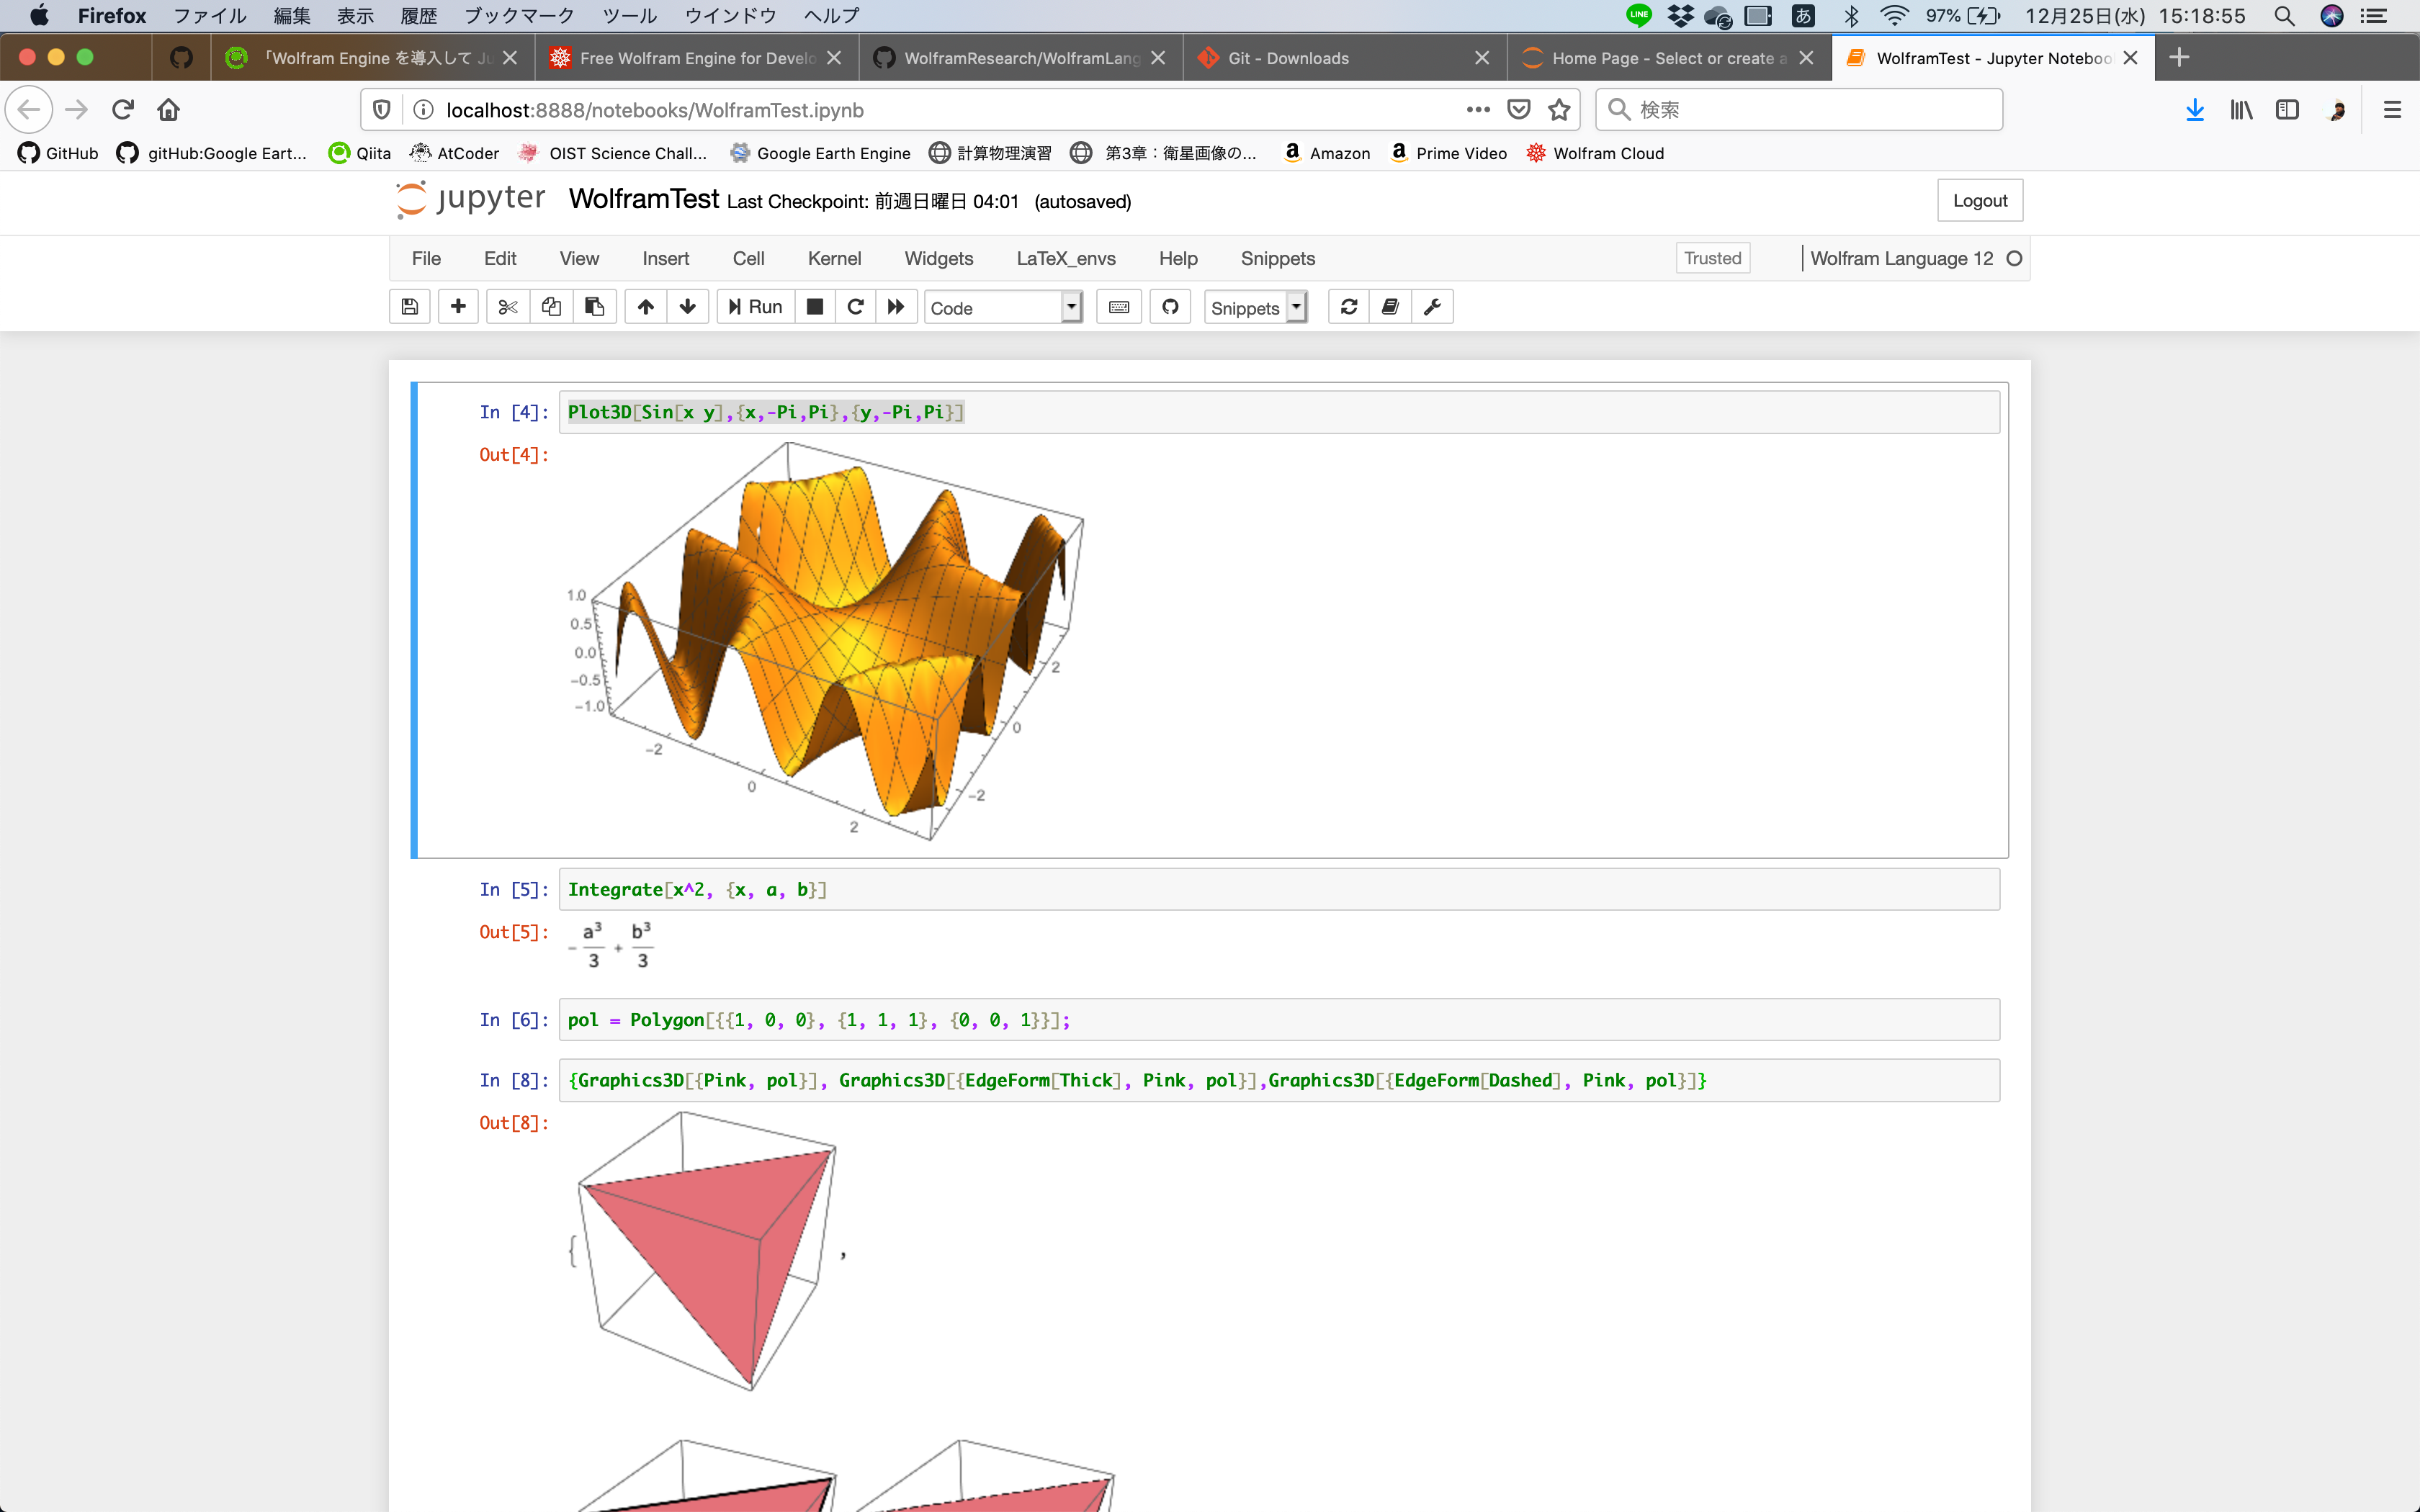Open the File menu

click(426, 259)
